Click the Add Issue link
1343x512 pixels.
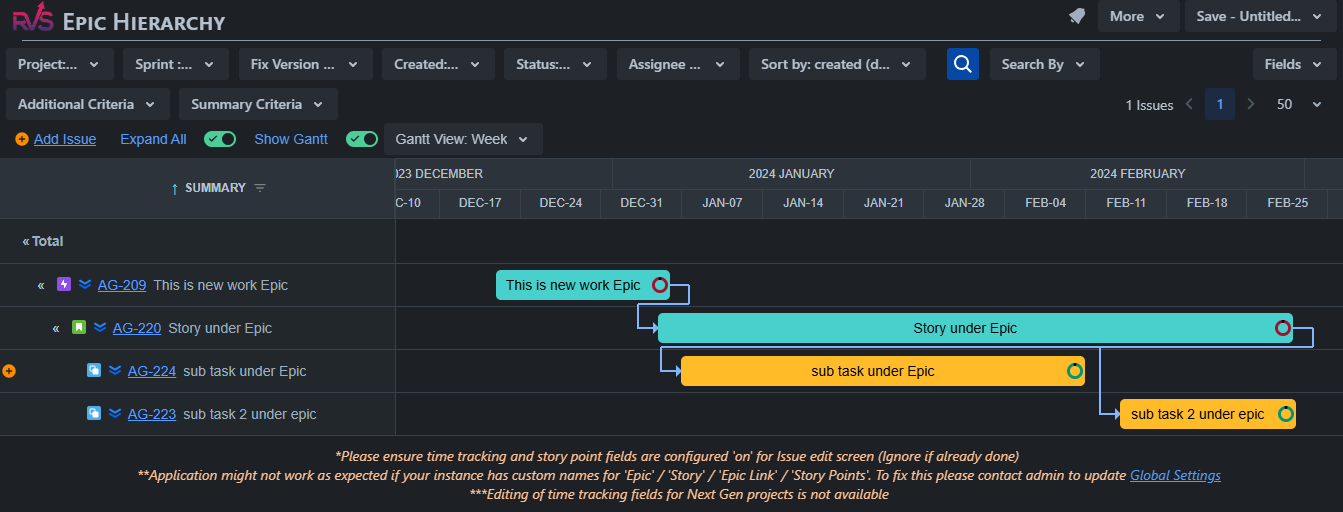65,139
